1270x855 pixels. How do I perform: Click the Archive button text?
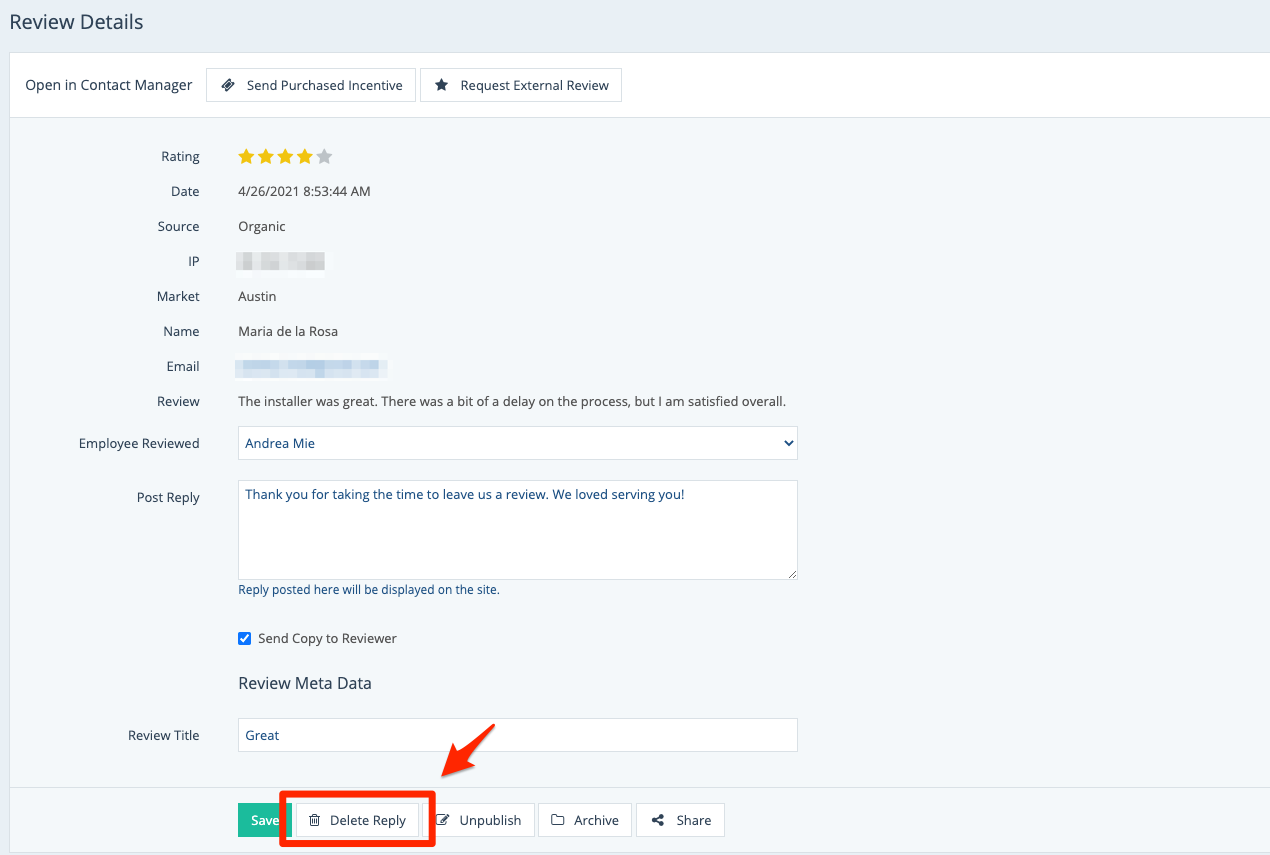[x=596, y=821]
